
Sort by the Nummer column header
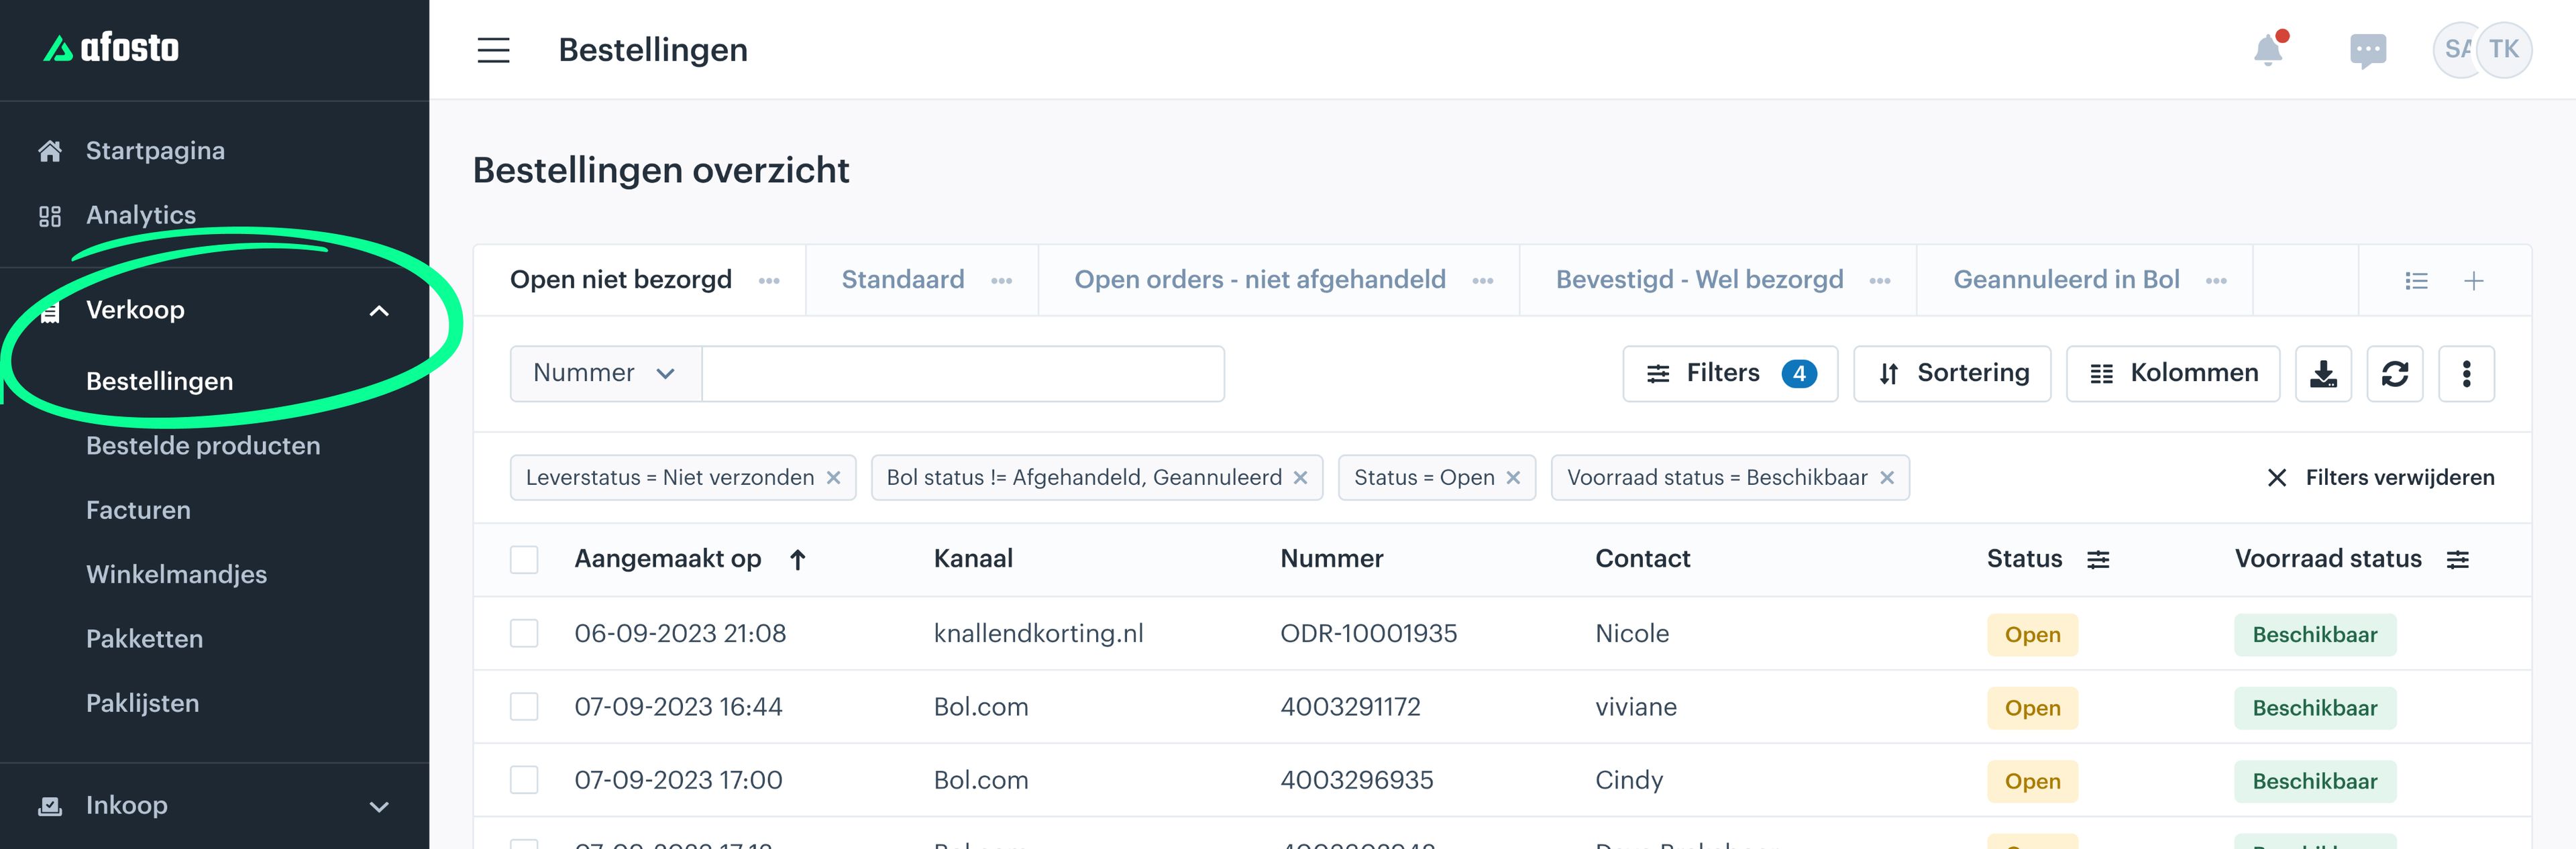tap(1332, 559)
